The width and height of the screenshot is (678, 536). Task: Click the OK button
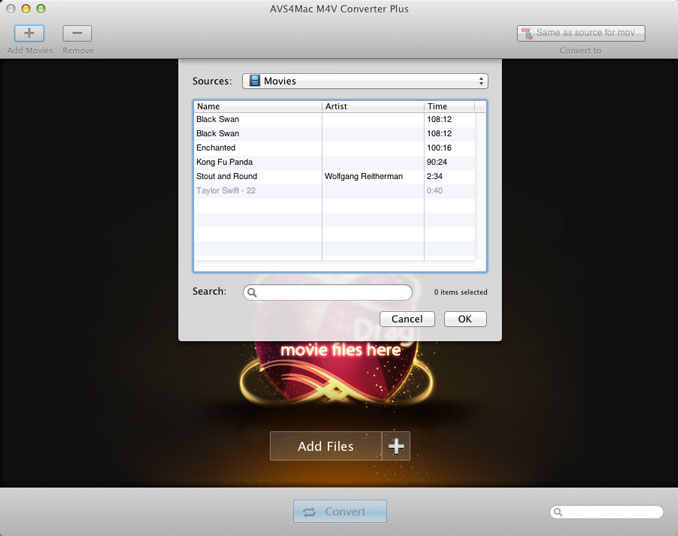coord(465,319)
